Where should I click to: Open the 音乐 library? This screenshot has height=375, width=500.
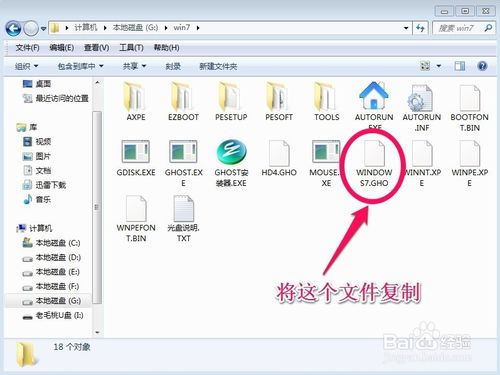tap(37, 199)
